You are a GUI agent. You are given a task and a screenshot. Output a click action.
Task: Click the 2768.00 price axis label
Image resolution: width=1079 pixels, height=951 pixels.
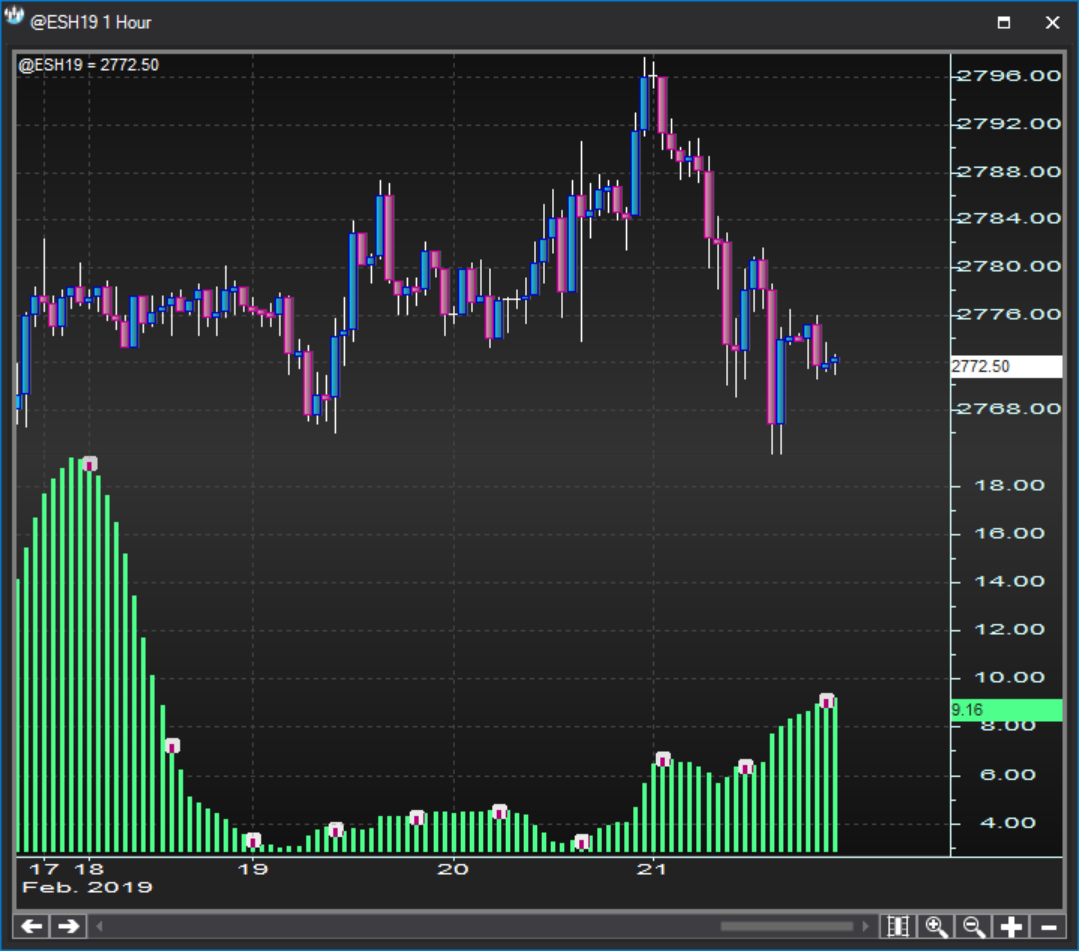(x=1009, y=409)
